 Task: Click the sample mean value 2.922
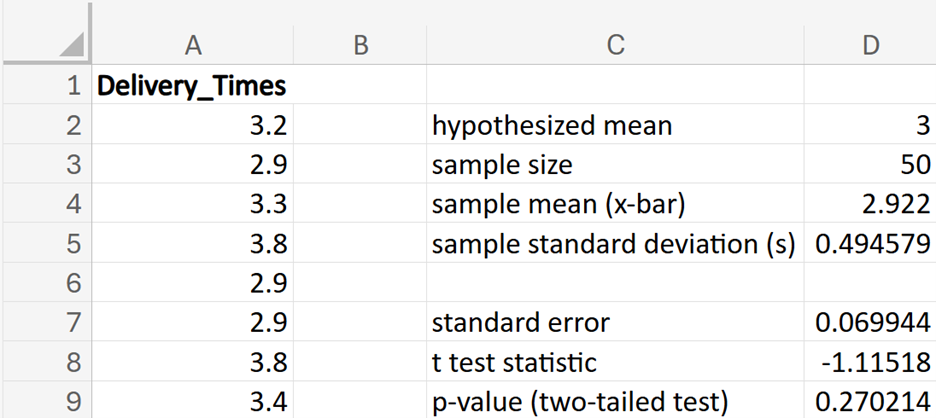(x=870, y=205)
